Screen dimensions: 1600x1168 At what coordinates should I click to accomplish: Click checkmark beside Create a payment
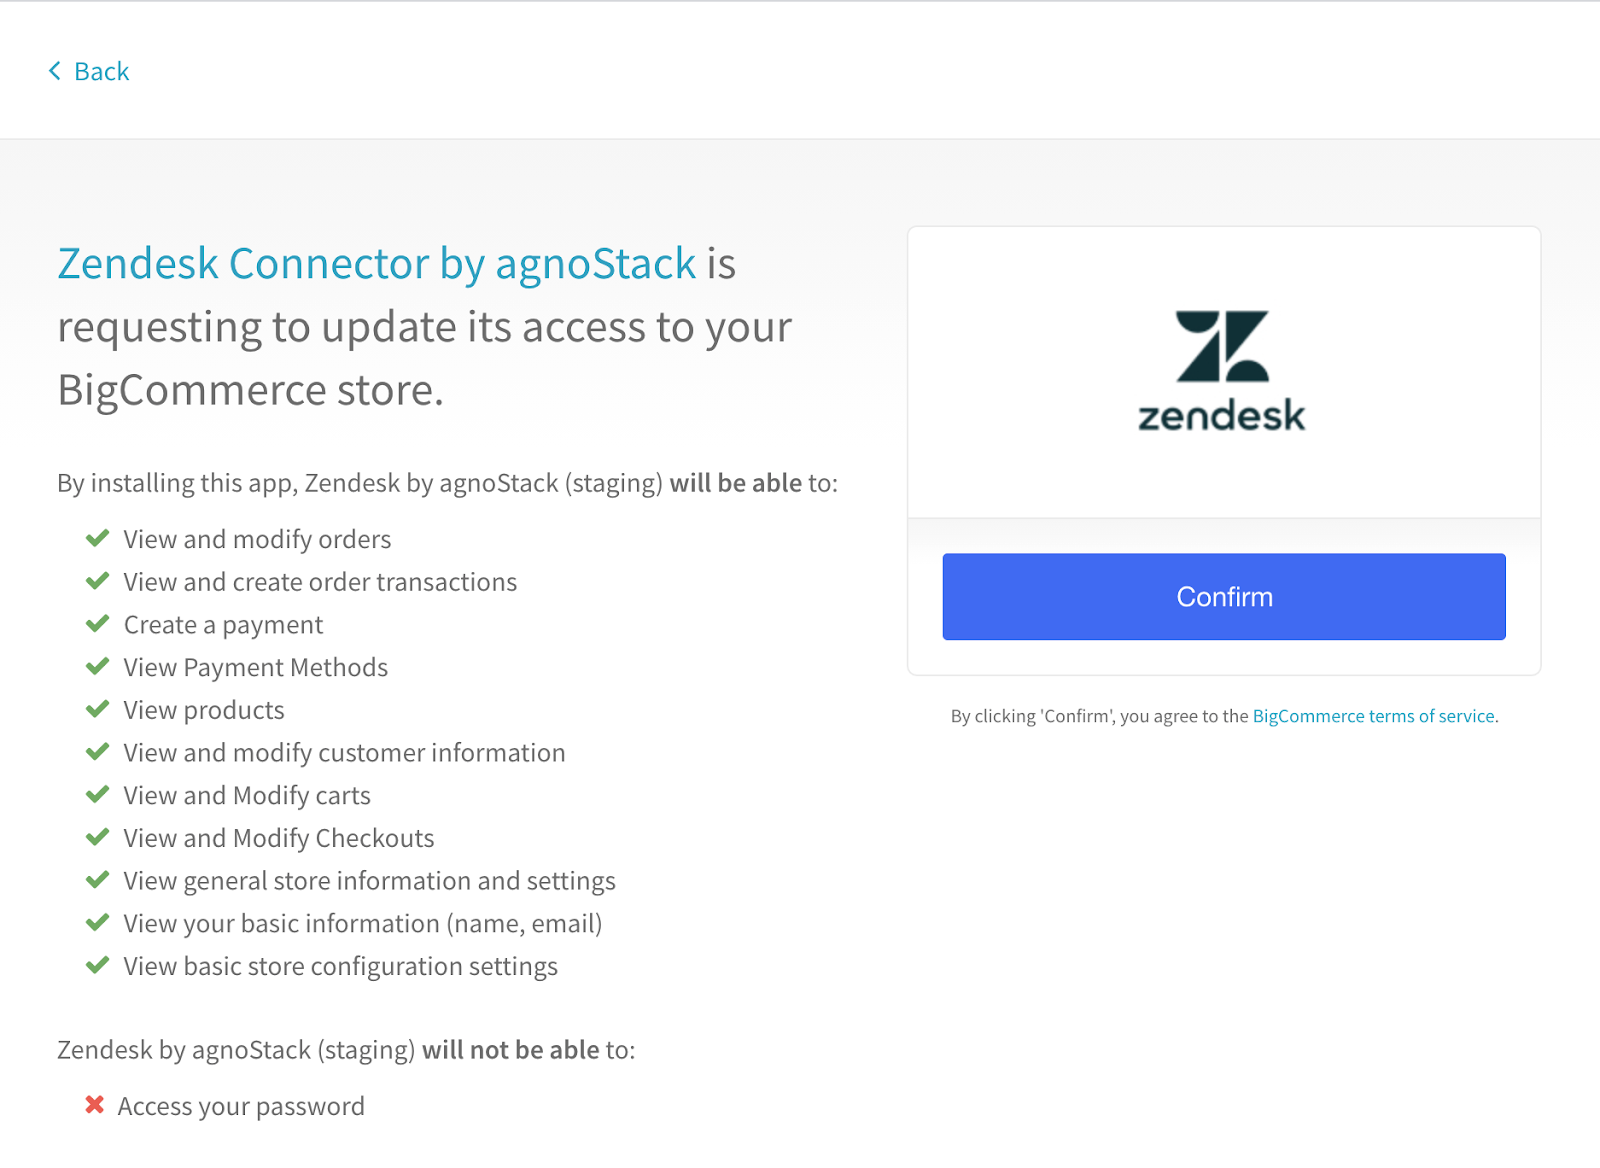point(97,624)
